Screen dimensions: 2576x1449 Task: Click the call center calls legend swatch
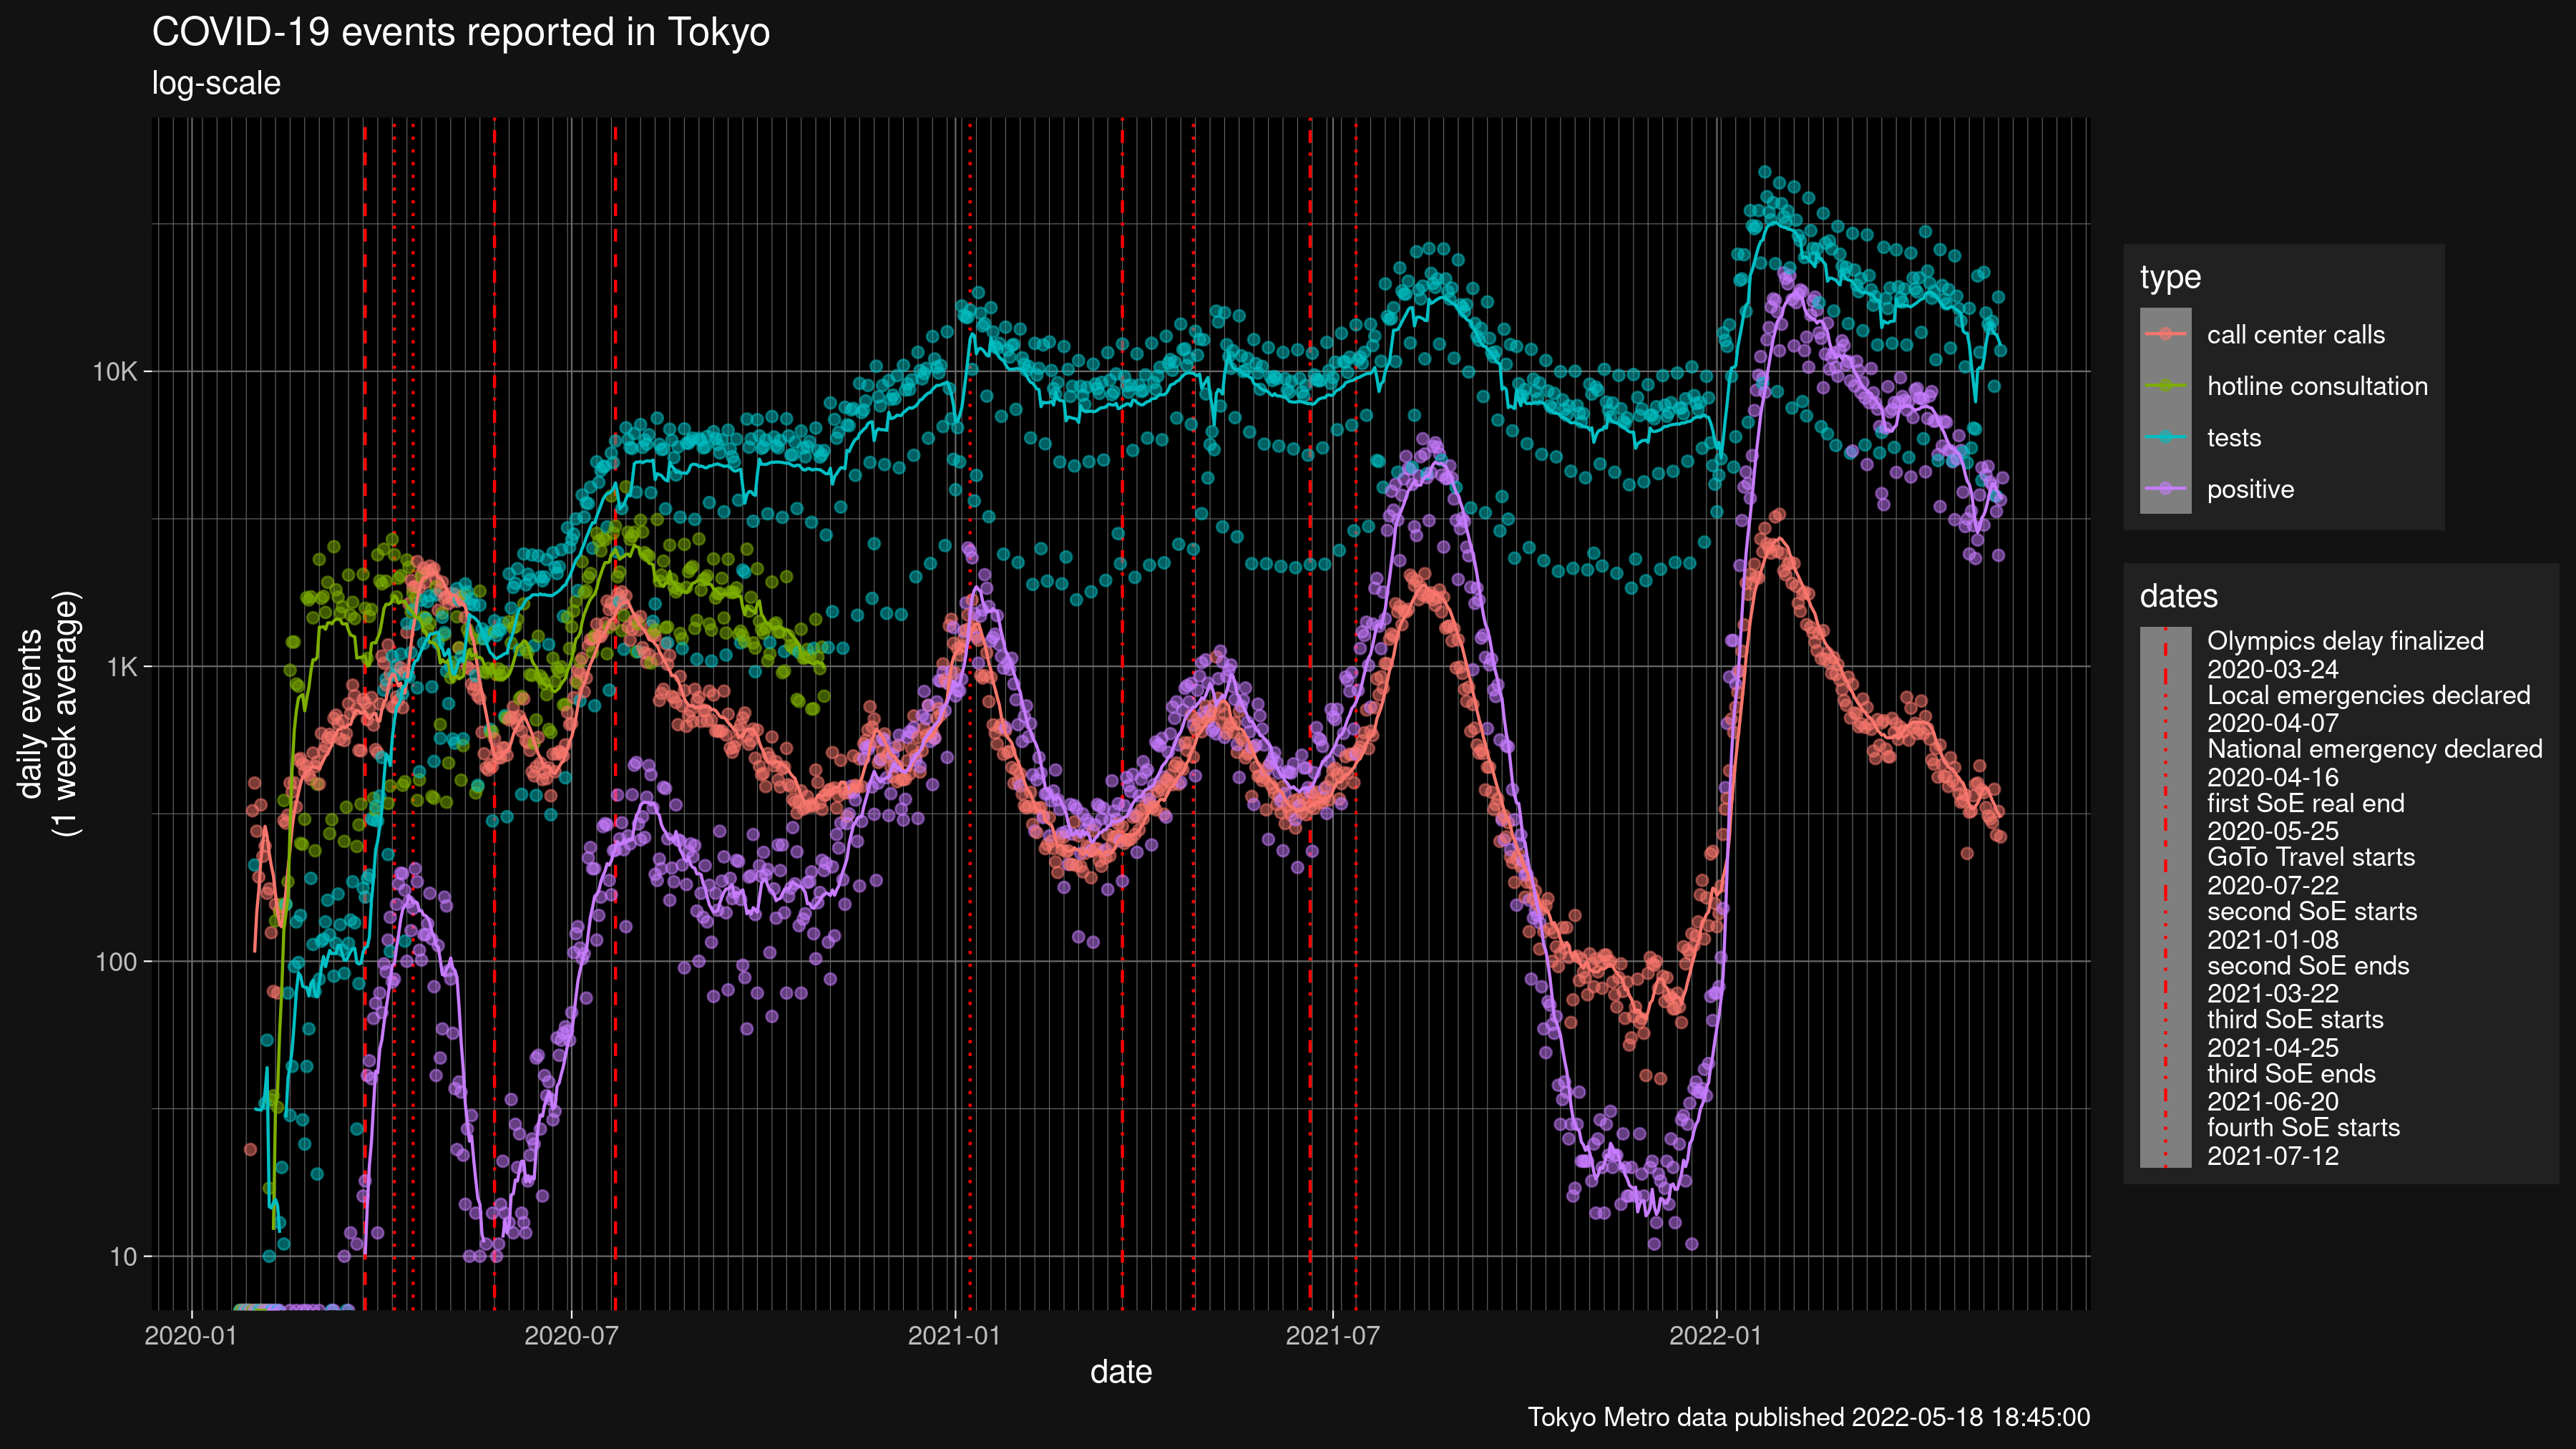coord(2165,334)
